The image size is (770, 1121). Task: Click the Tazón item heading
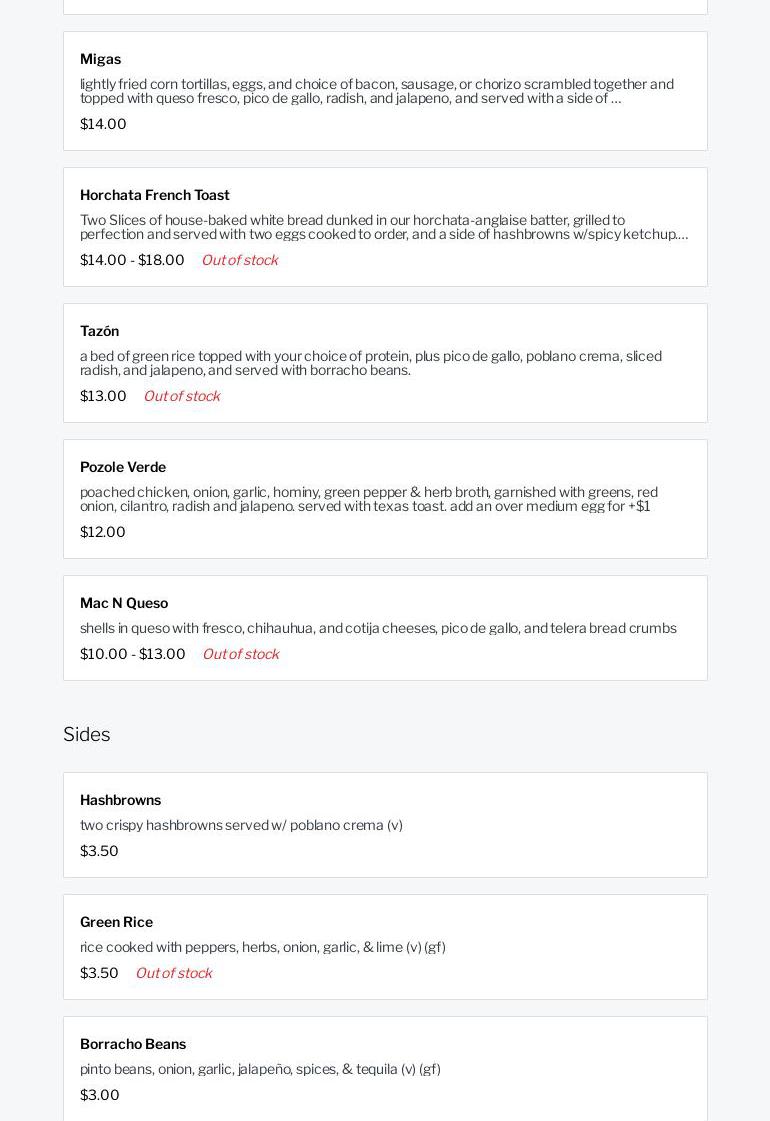[99, 331]
